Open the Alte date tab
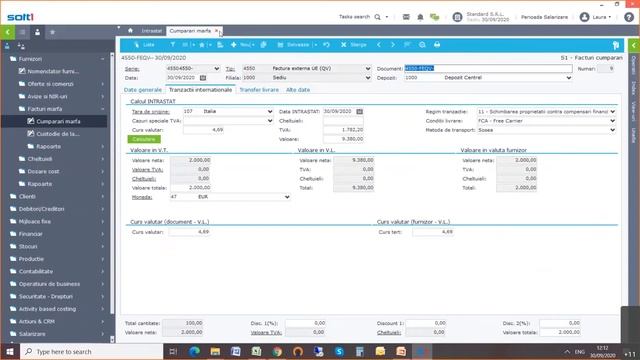Viewport: 640px width, 360px height. tap(298, 90)
